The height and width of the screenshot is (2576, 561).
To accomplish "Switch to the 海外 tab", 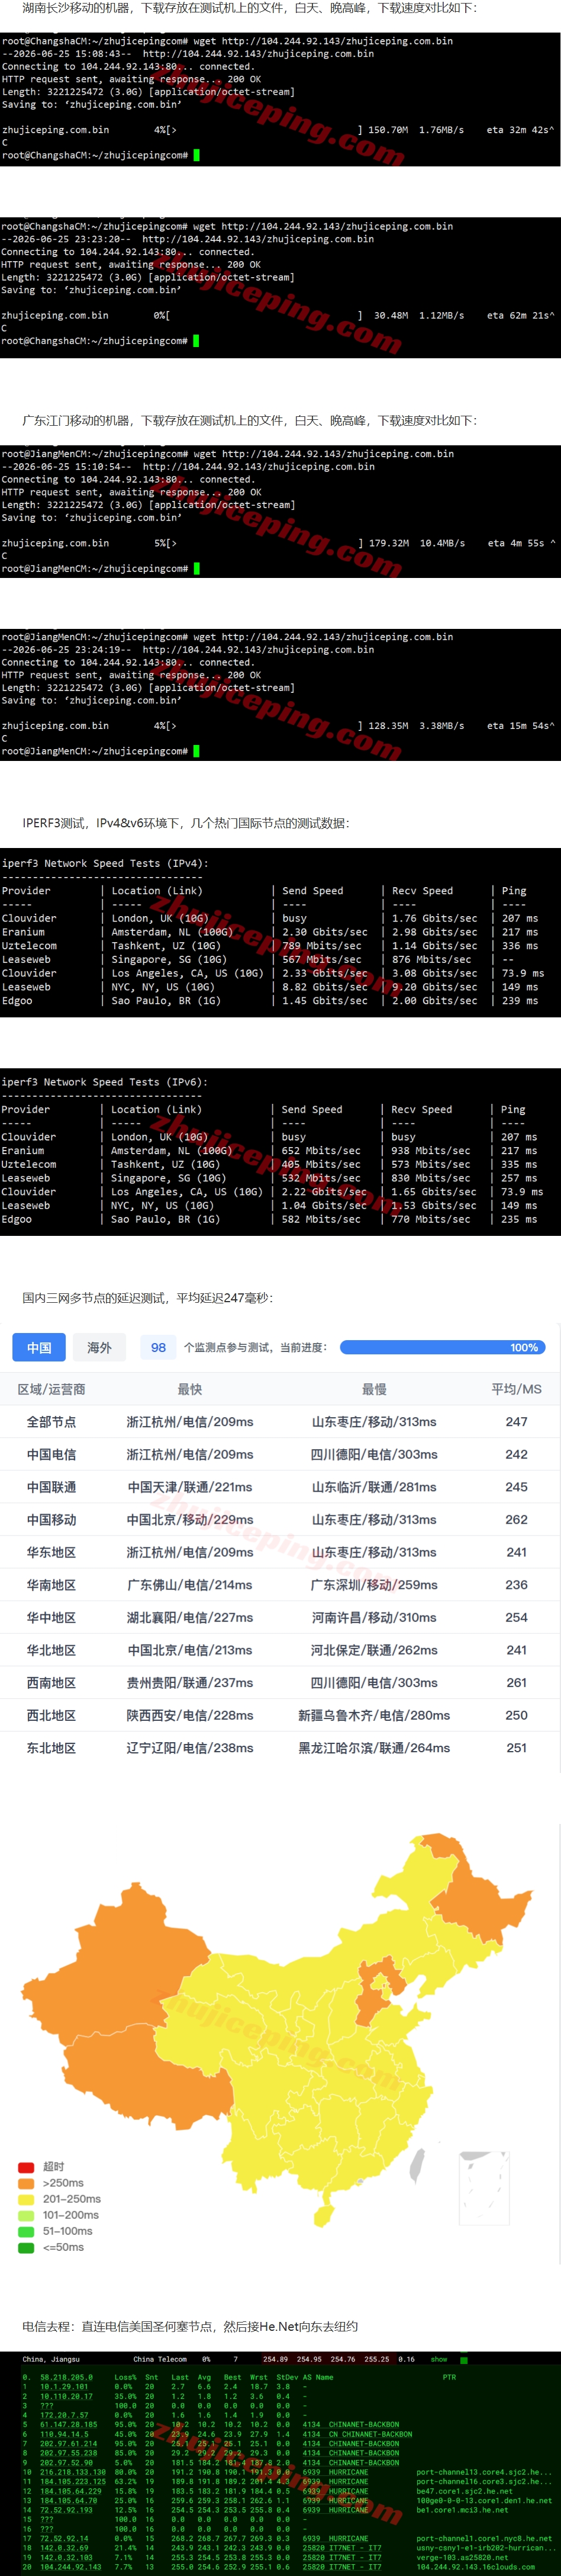I will tap(99, 1347).
